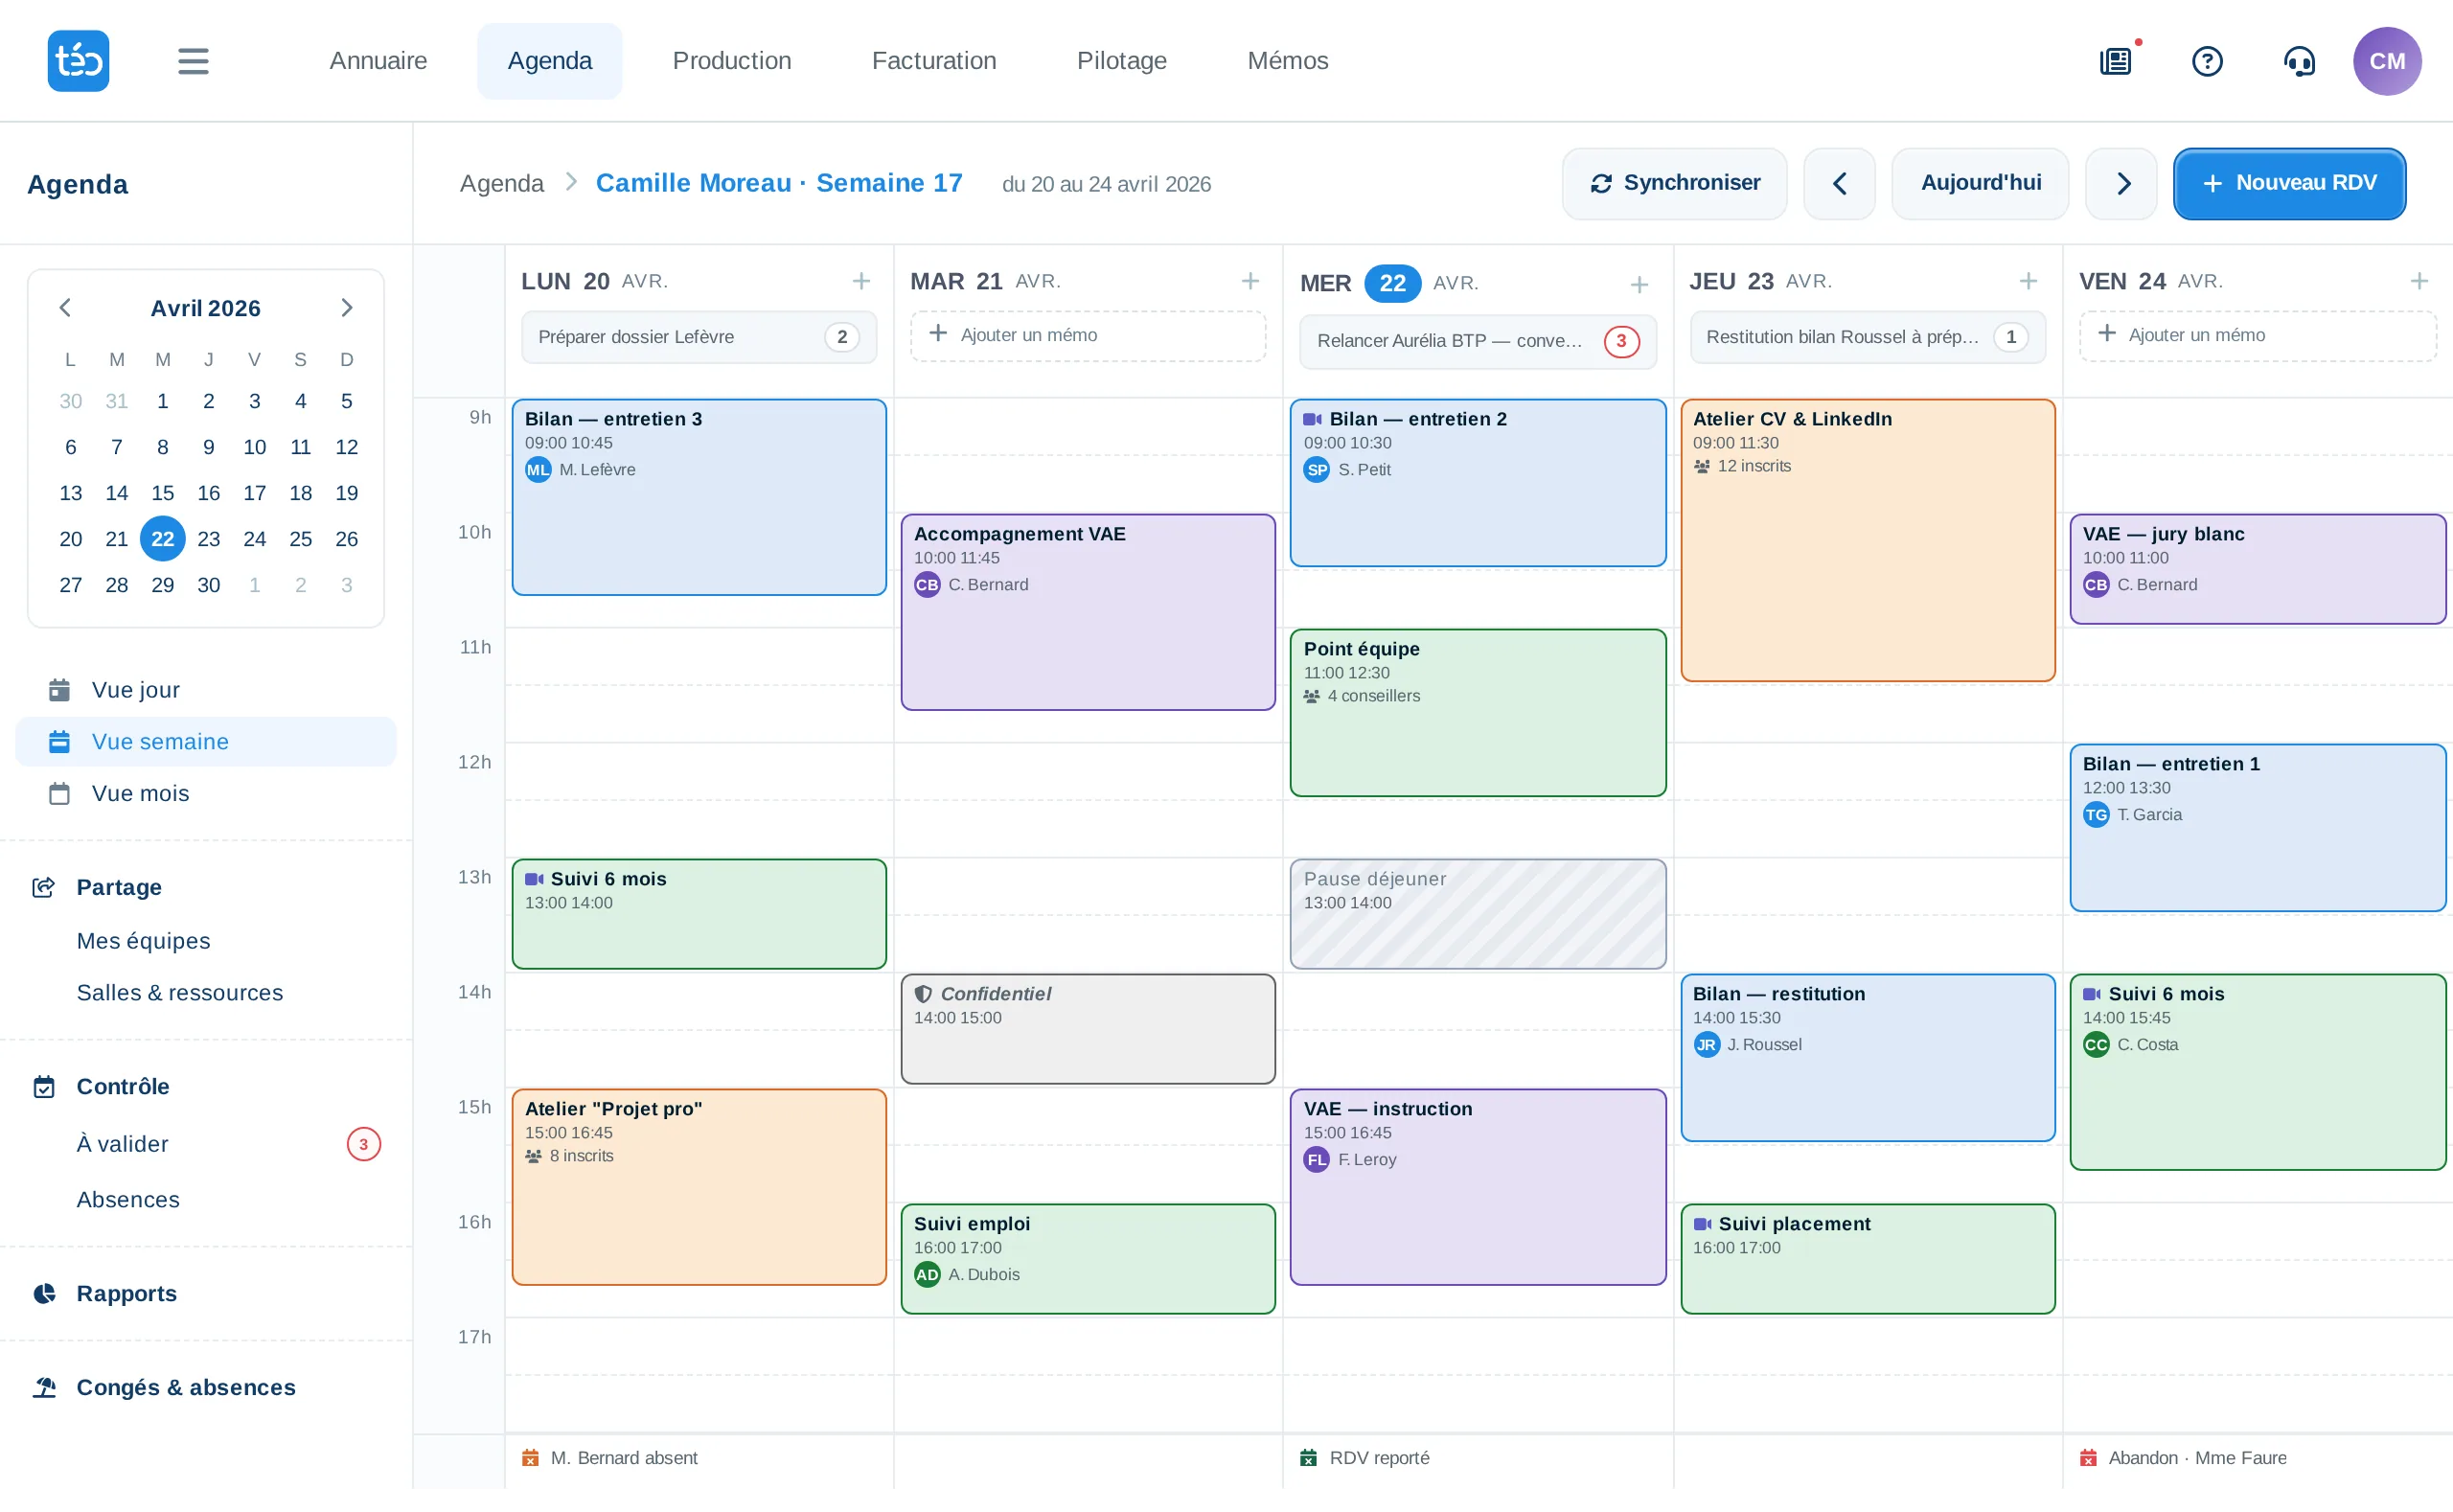The image size is (2453, 1512).
Task: Click the plus icon on Tuesday column
Action: click(1250, 281)
